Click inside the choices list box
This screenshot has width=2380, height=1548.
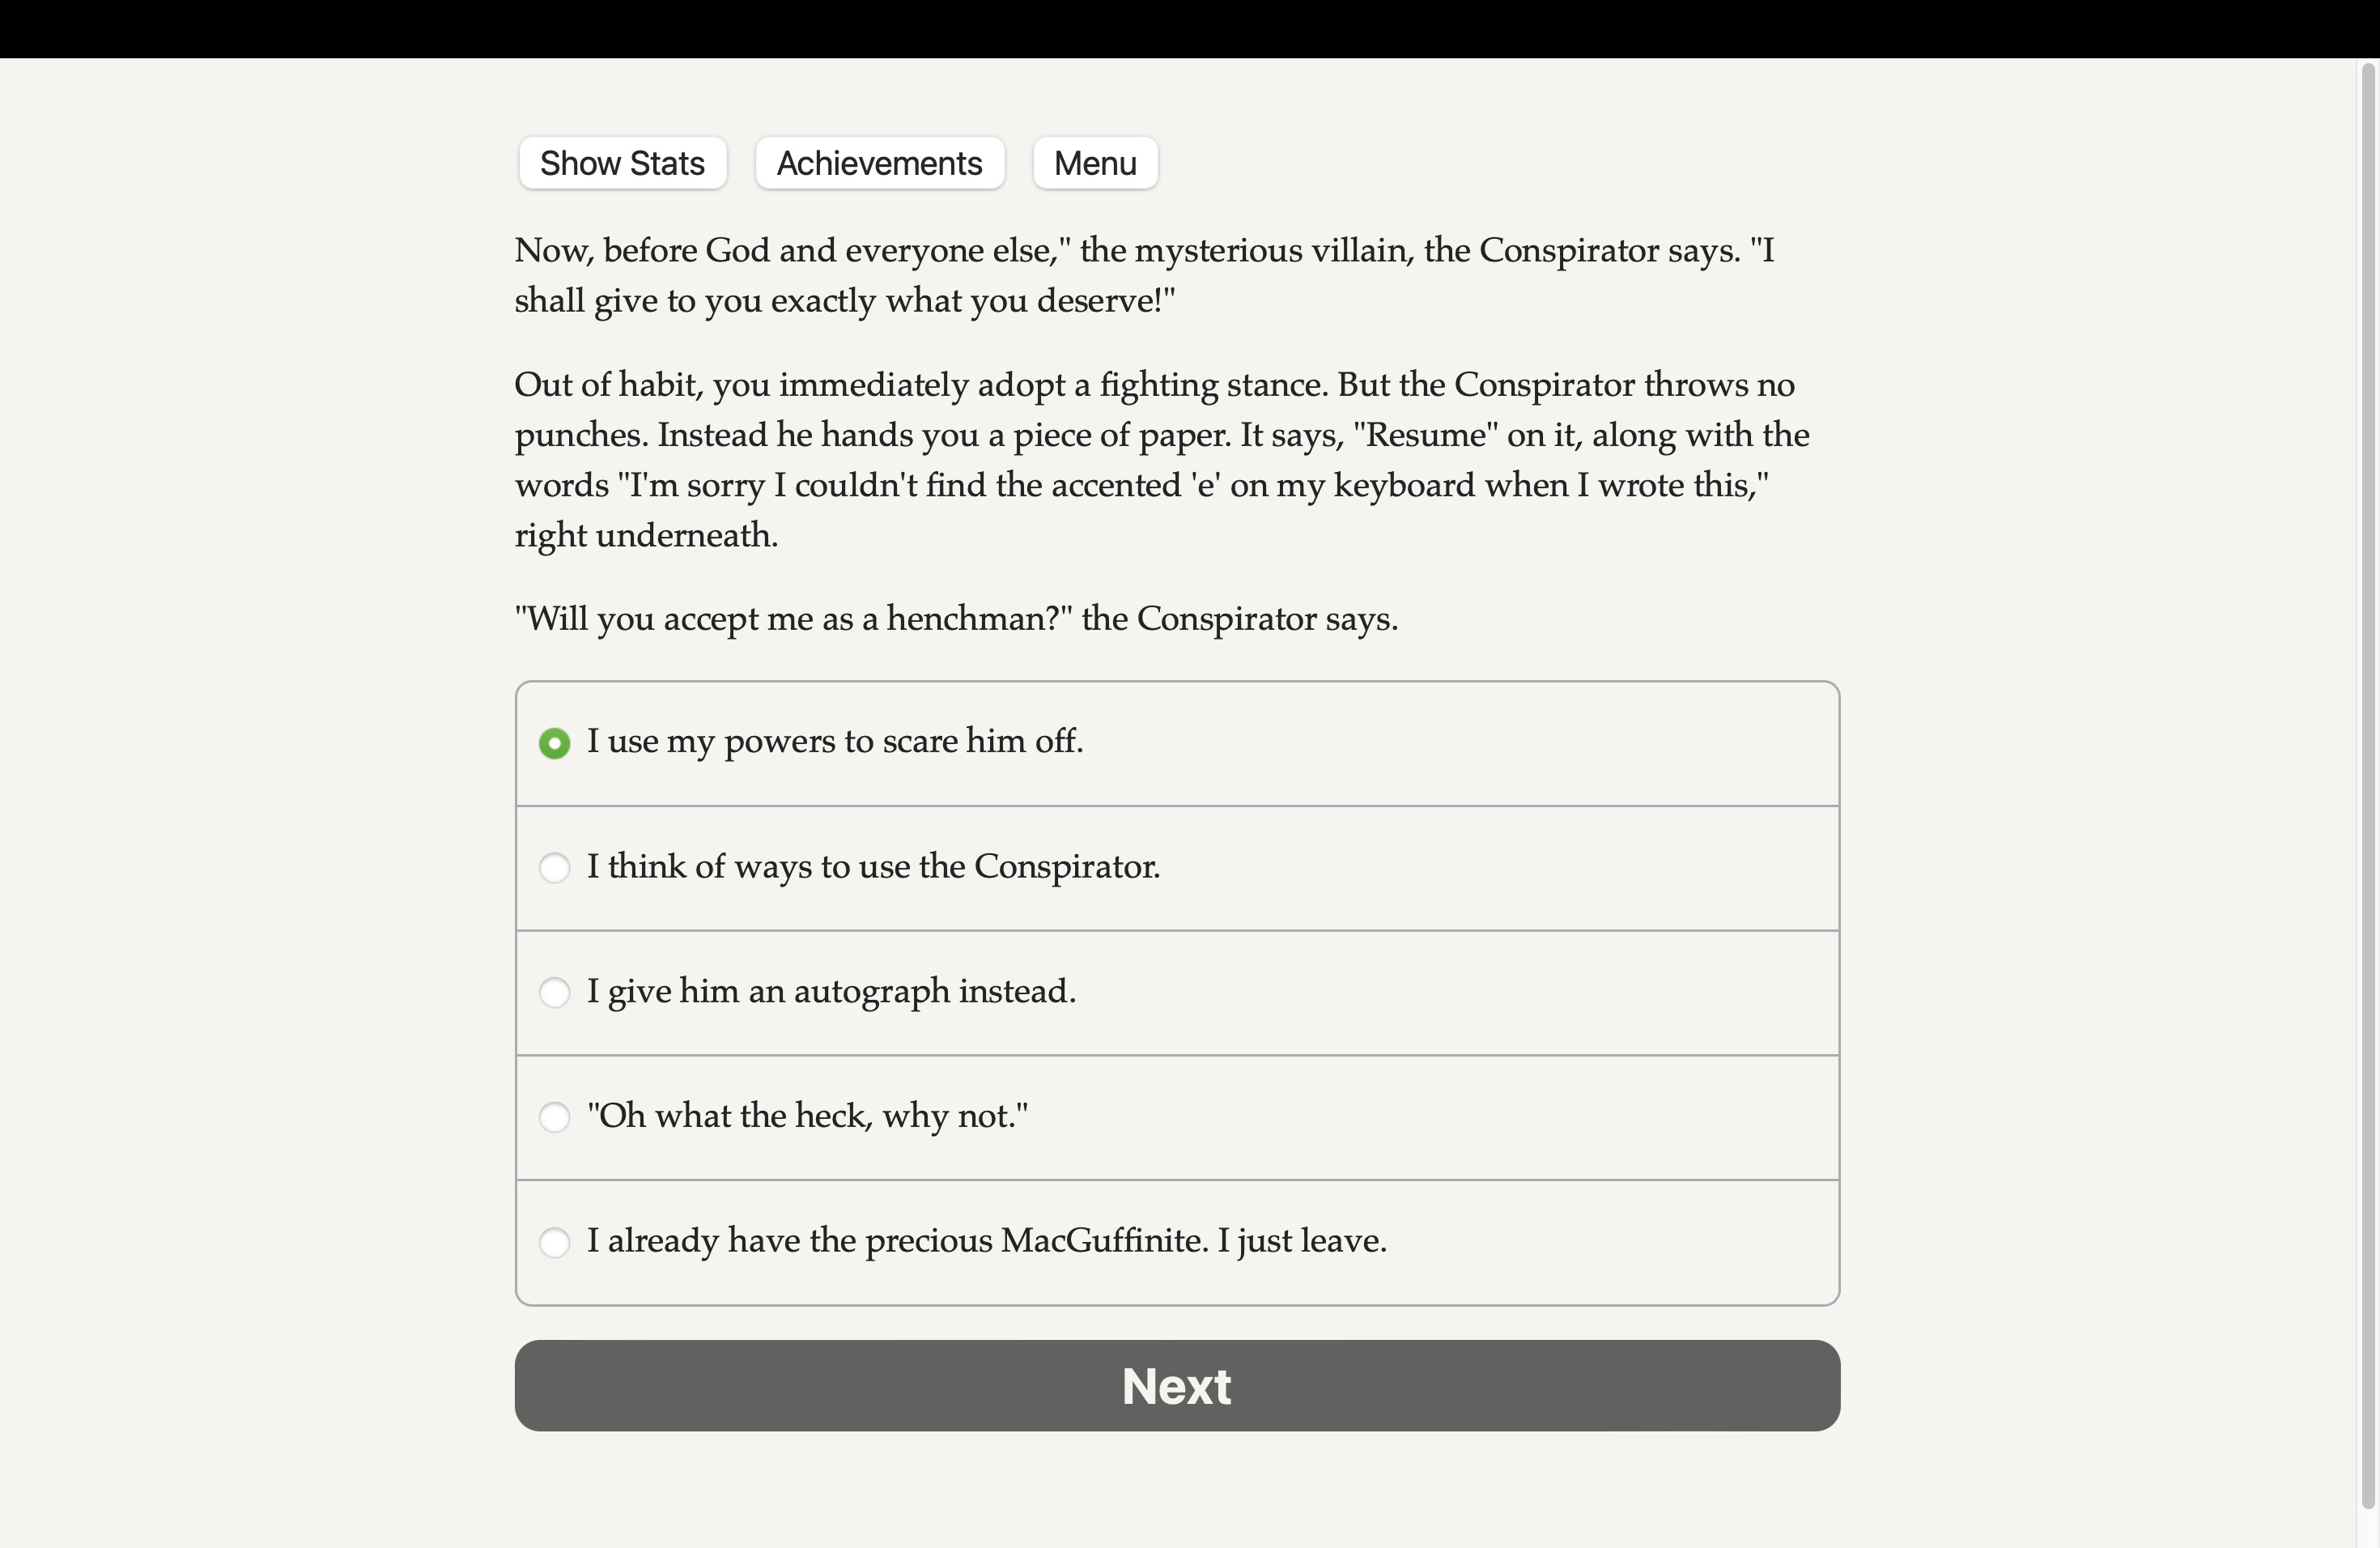[x=1176, y=993]
